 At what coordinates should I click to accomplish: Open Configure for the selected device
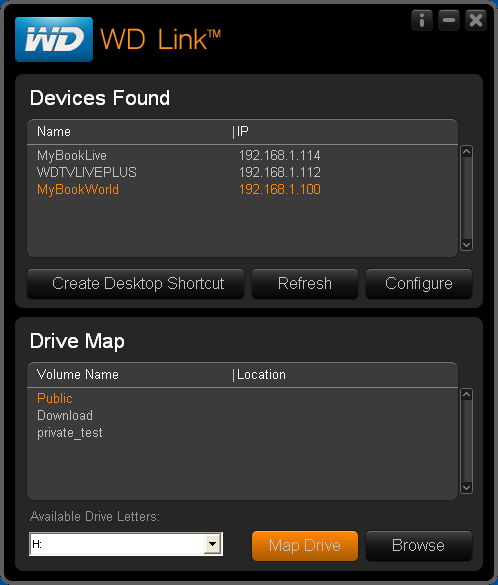point(419,284)
